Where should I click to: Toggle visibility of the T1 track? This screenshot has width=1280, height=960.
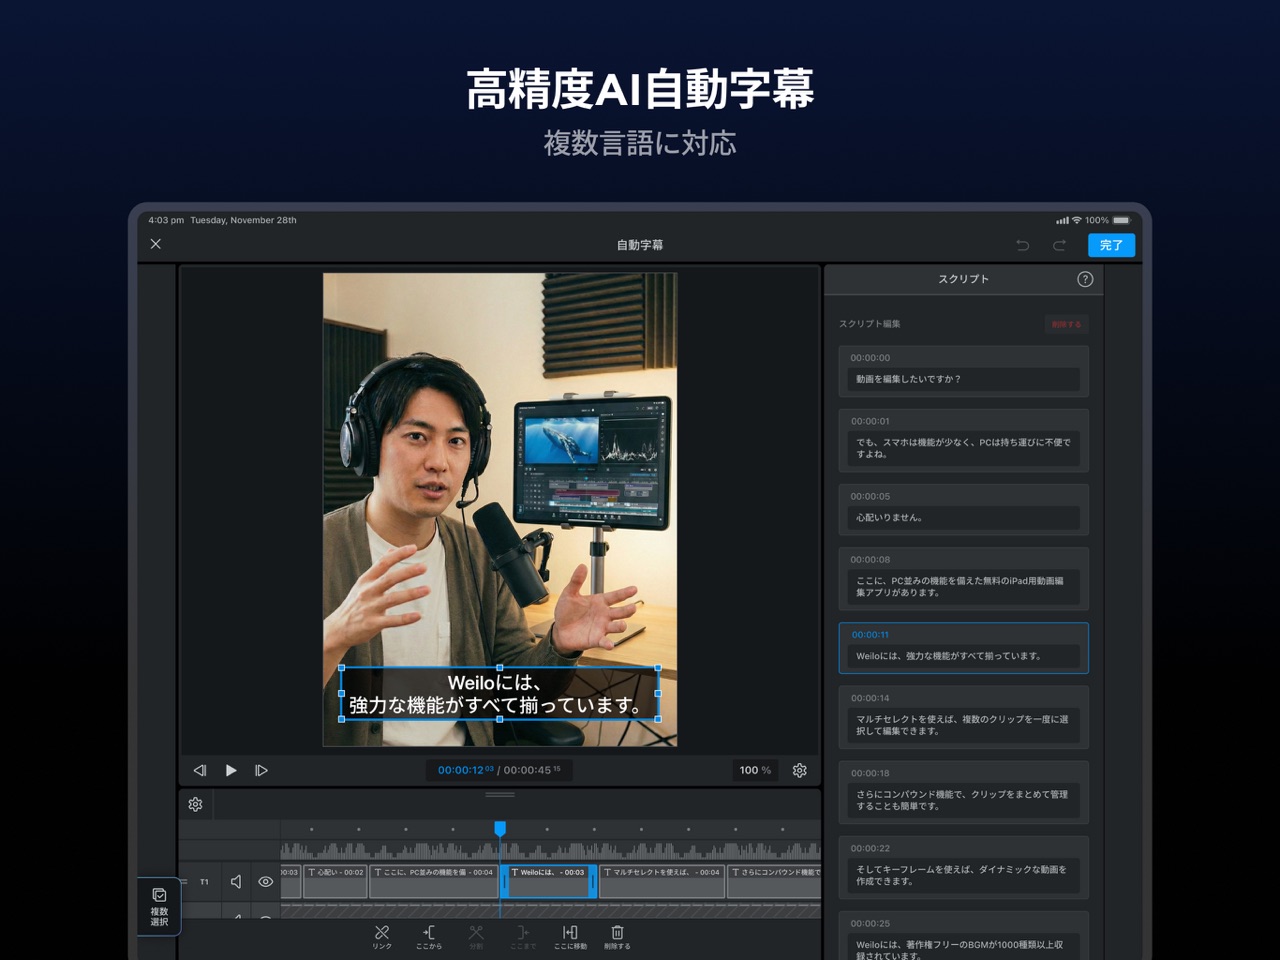266,882
